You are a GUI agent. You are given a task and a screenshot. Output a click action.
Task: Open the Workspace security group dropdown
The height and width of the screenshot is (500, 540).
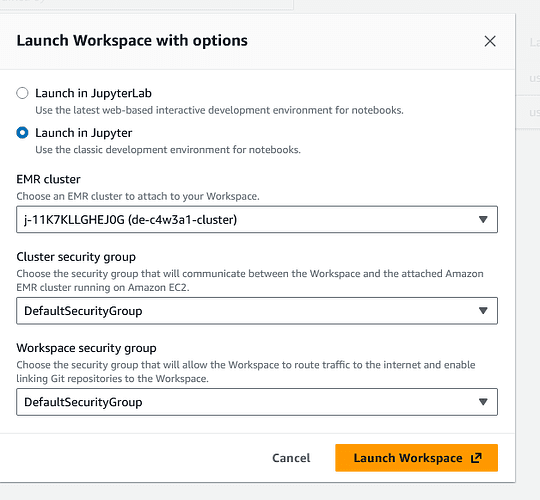[x=257, y=402]
